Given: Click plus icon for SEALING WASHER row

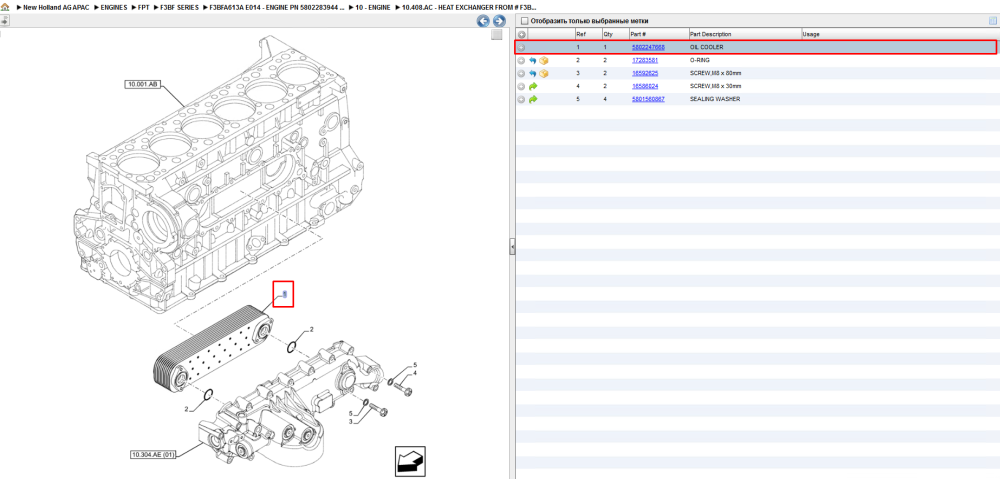Looking at the screenshot, I should click(x=522, y=99).
